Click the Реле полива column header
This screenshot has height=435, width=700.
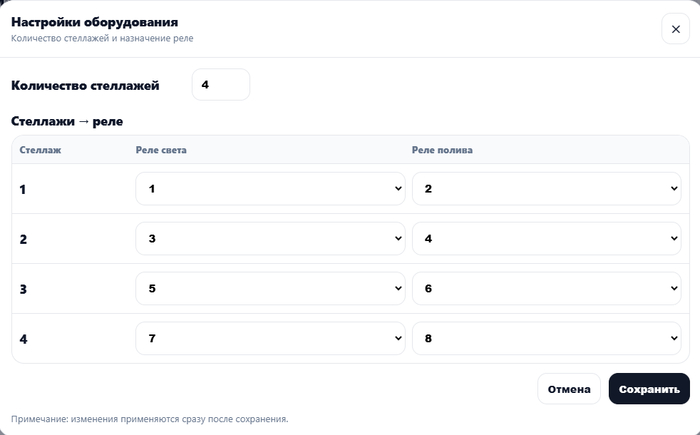[x=442, y=150]
